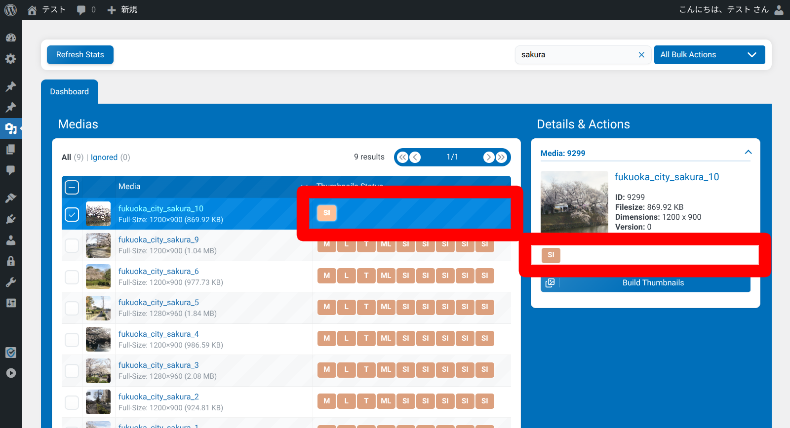Click the WordPress logo in the admin bar
This screenshot has width=790, height=428.
click(x=11, y=9)
